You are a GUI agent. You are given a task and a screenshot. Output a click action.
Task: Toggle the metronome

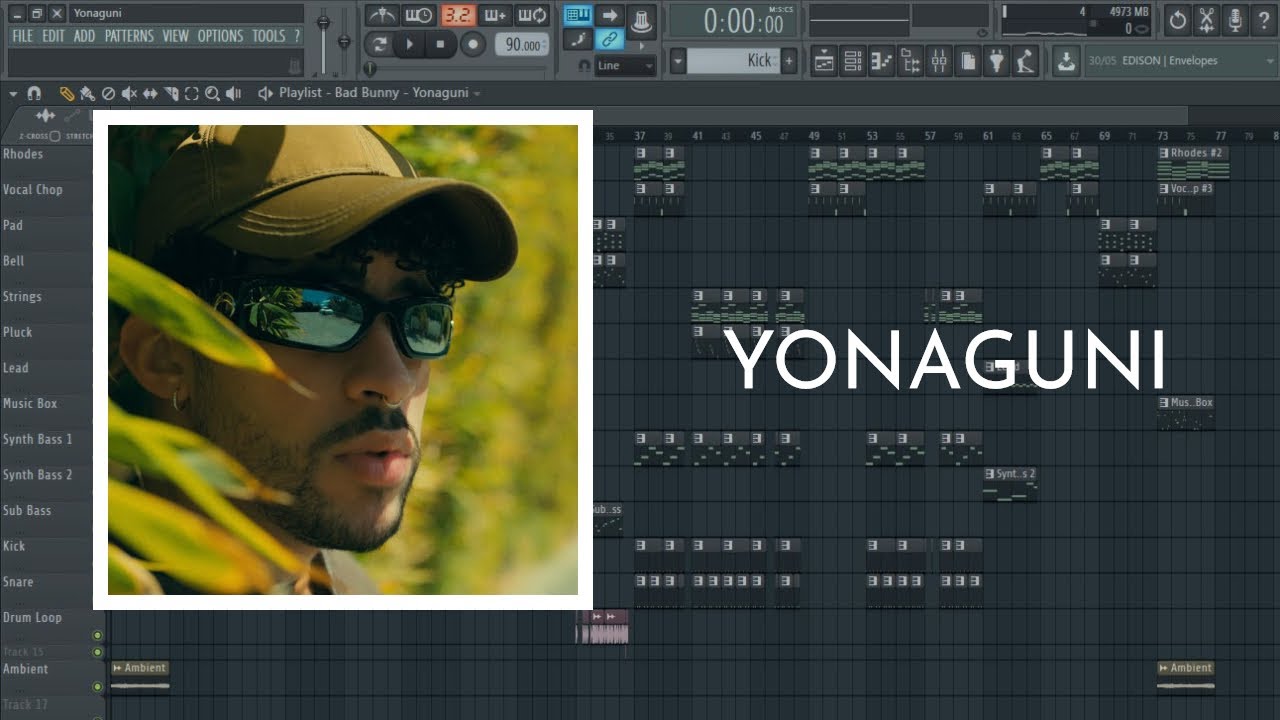[381, 15]
